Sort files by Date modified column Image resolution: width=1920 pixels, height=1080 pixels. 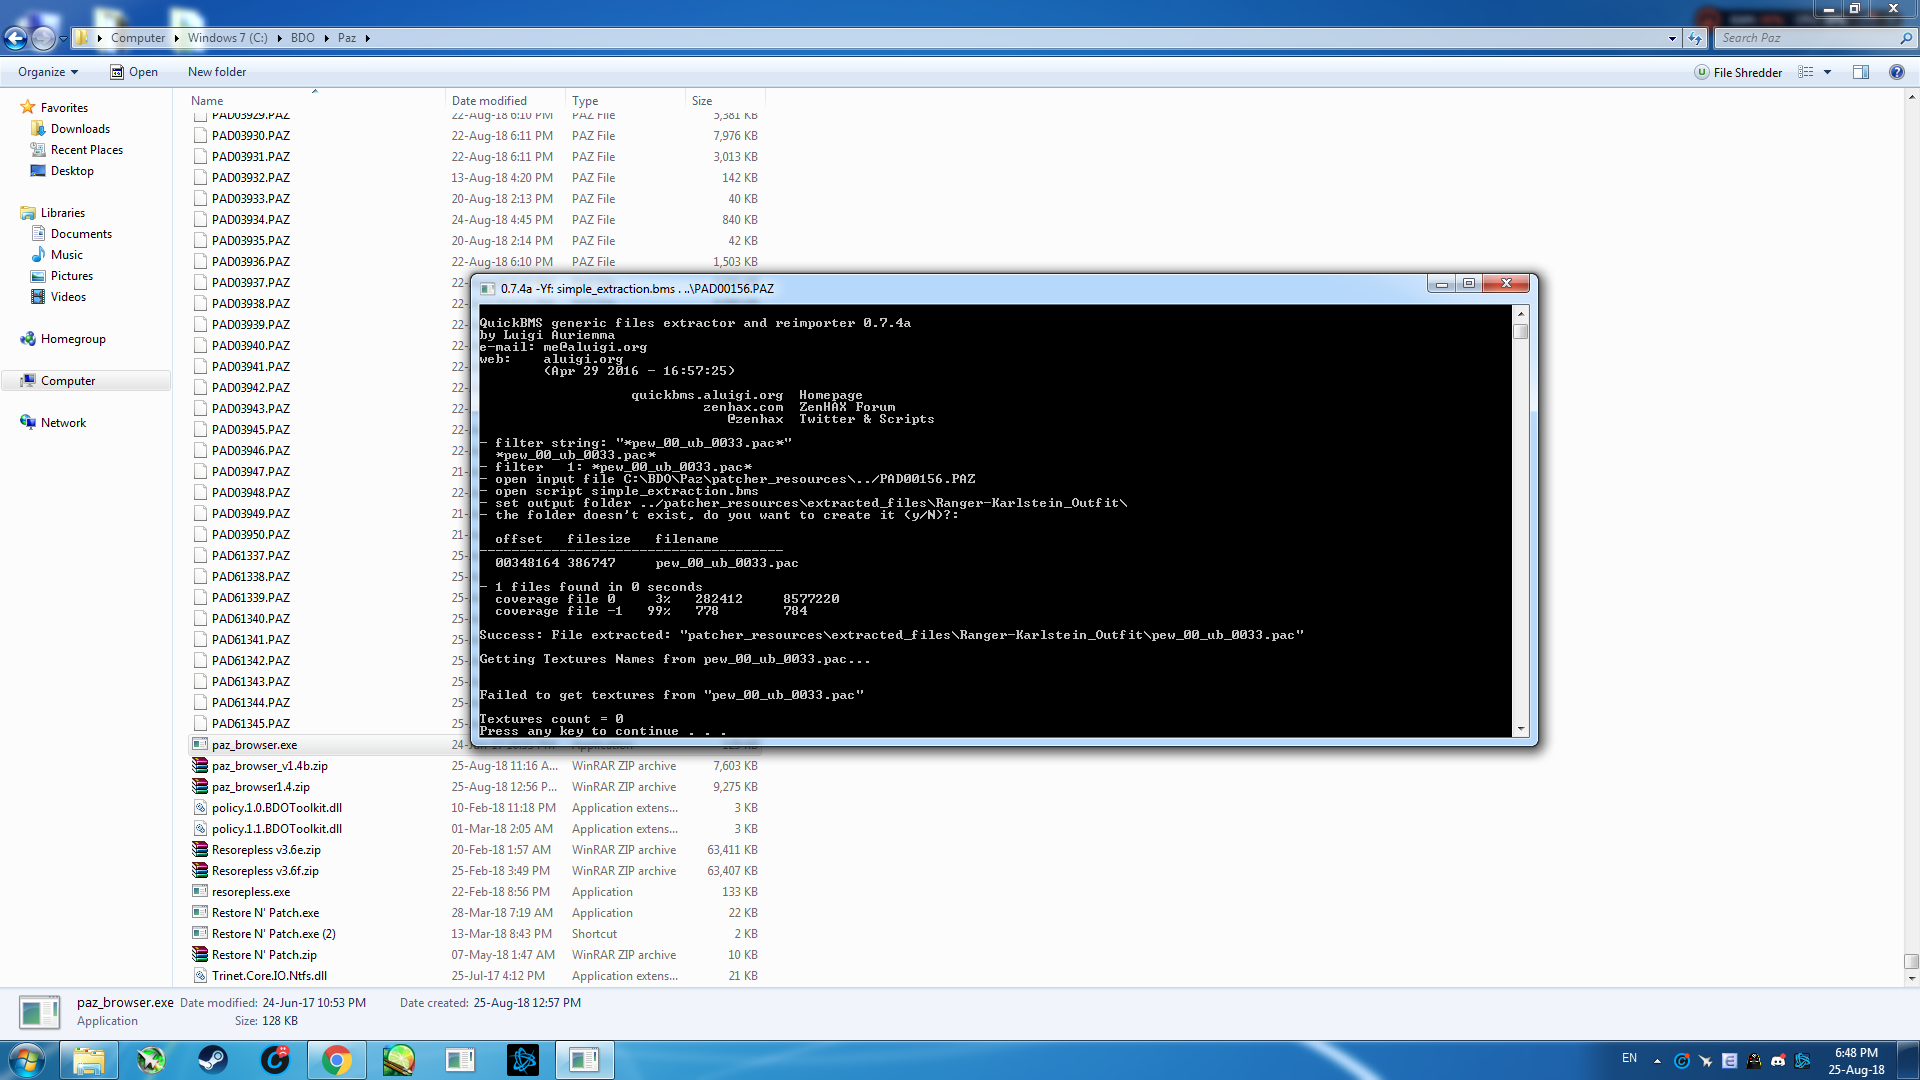489,101
